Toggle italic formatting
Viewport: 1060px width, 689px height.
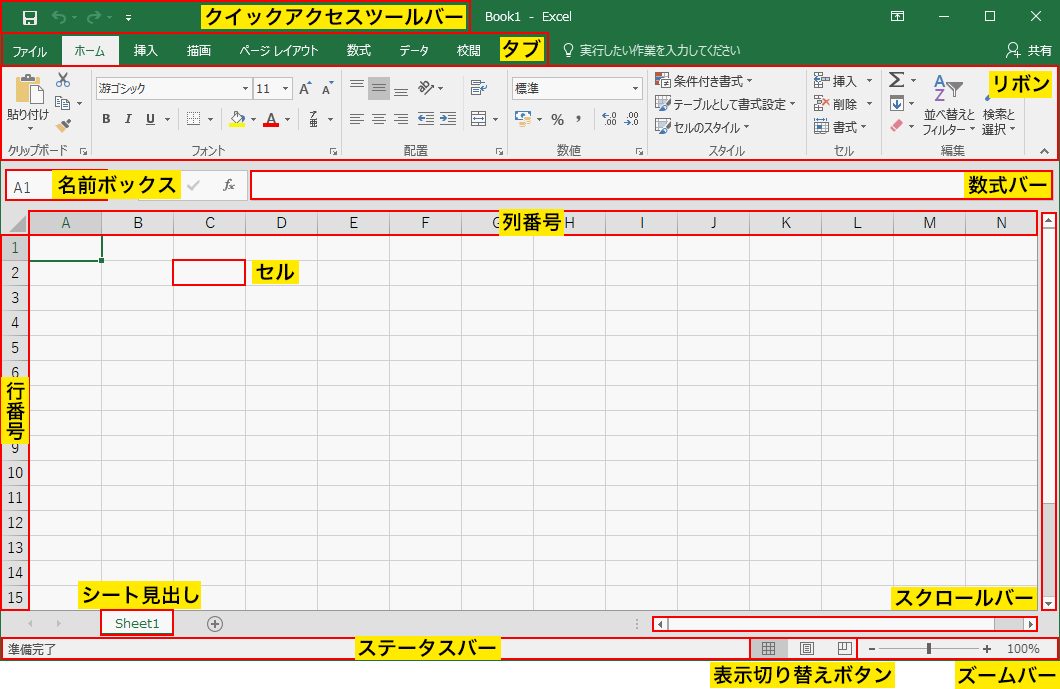click(x=128, y=119)
